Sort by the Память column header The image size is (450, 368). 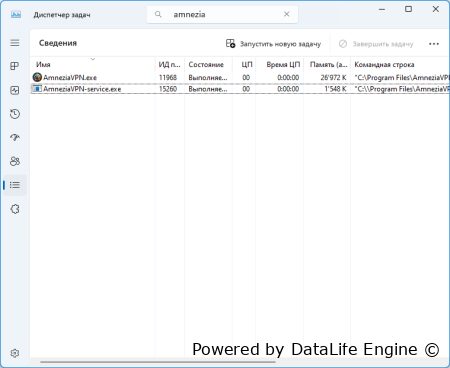tap(327, 64)
